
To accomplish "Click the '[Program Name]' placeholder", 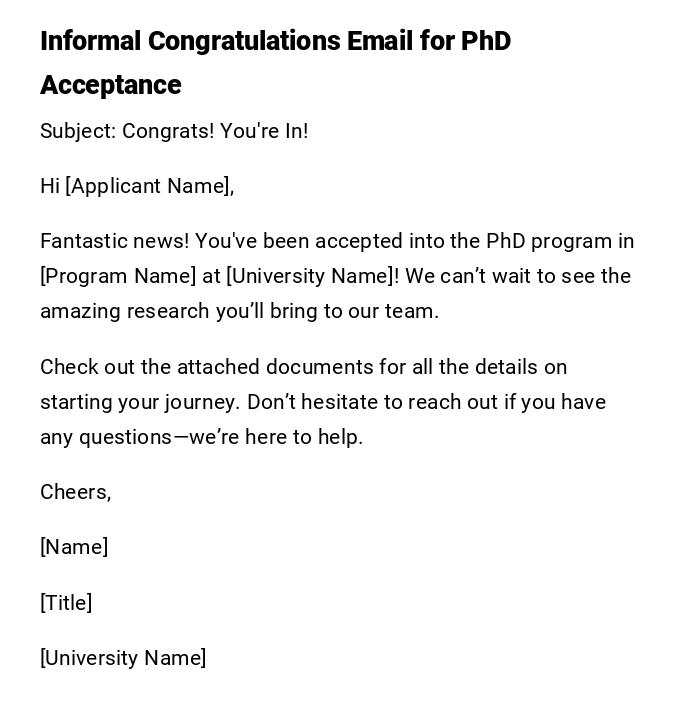I will 118,276.
